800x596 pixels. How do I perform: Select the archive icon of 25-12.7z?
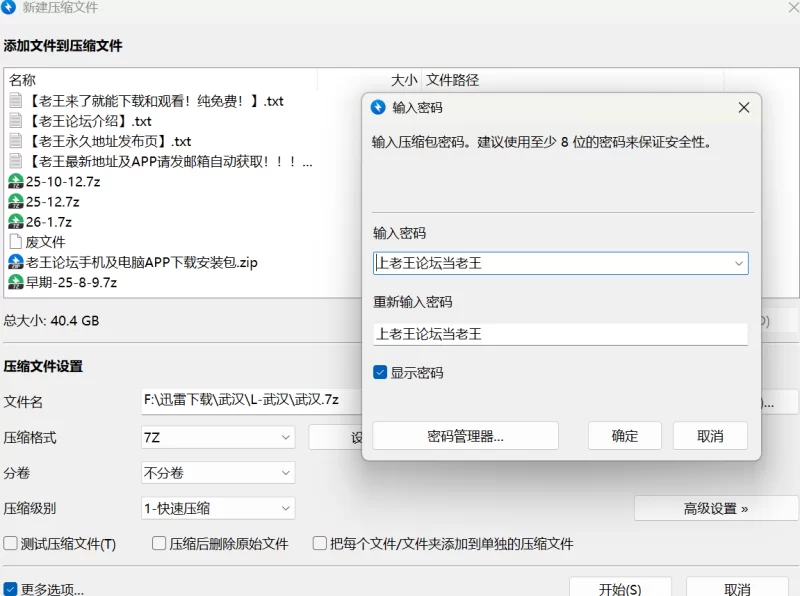[16, 202]
